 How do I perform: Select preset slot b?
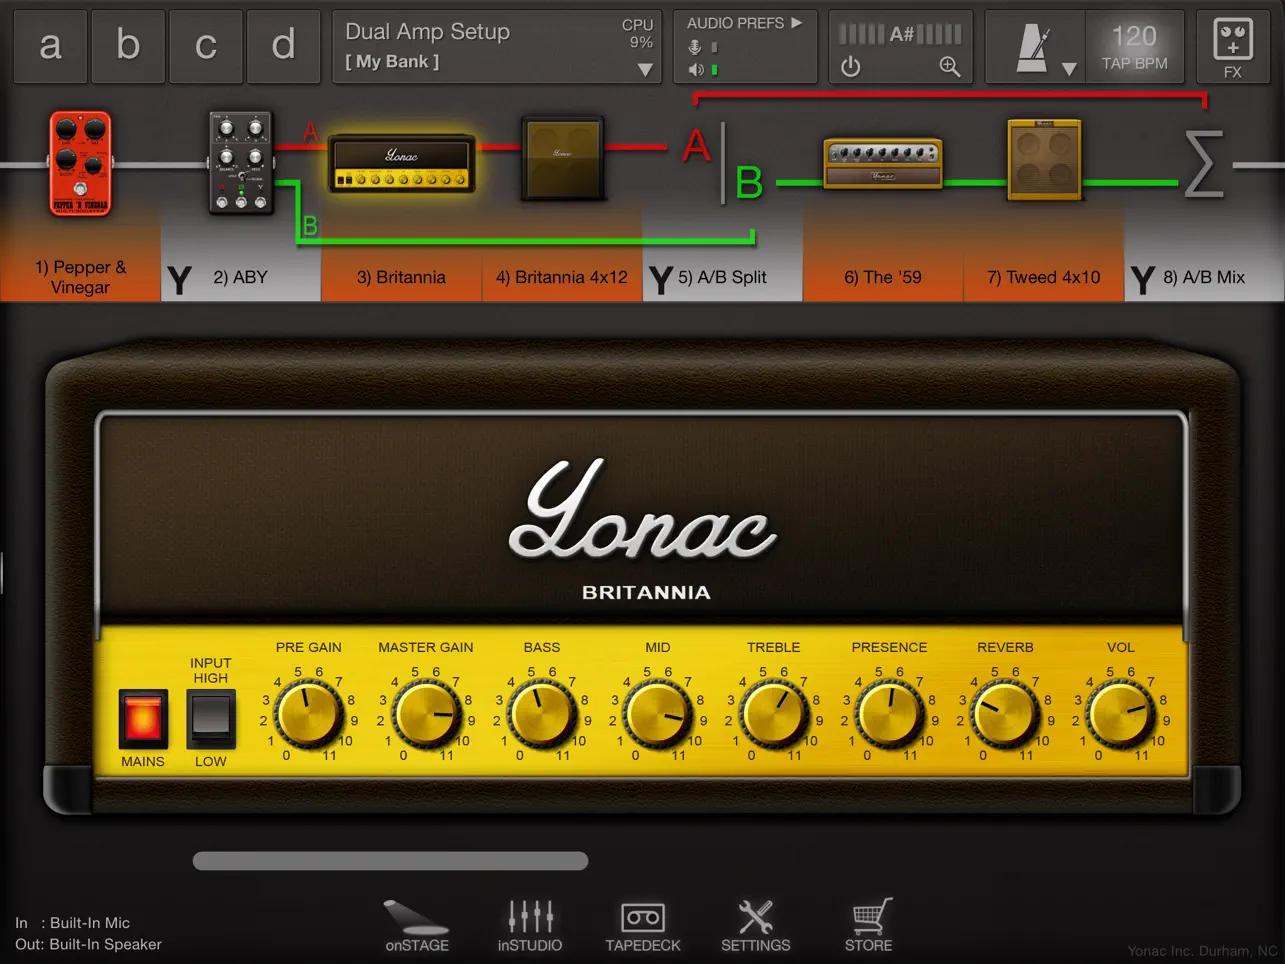coord(128,47)
